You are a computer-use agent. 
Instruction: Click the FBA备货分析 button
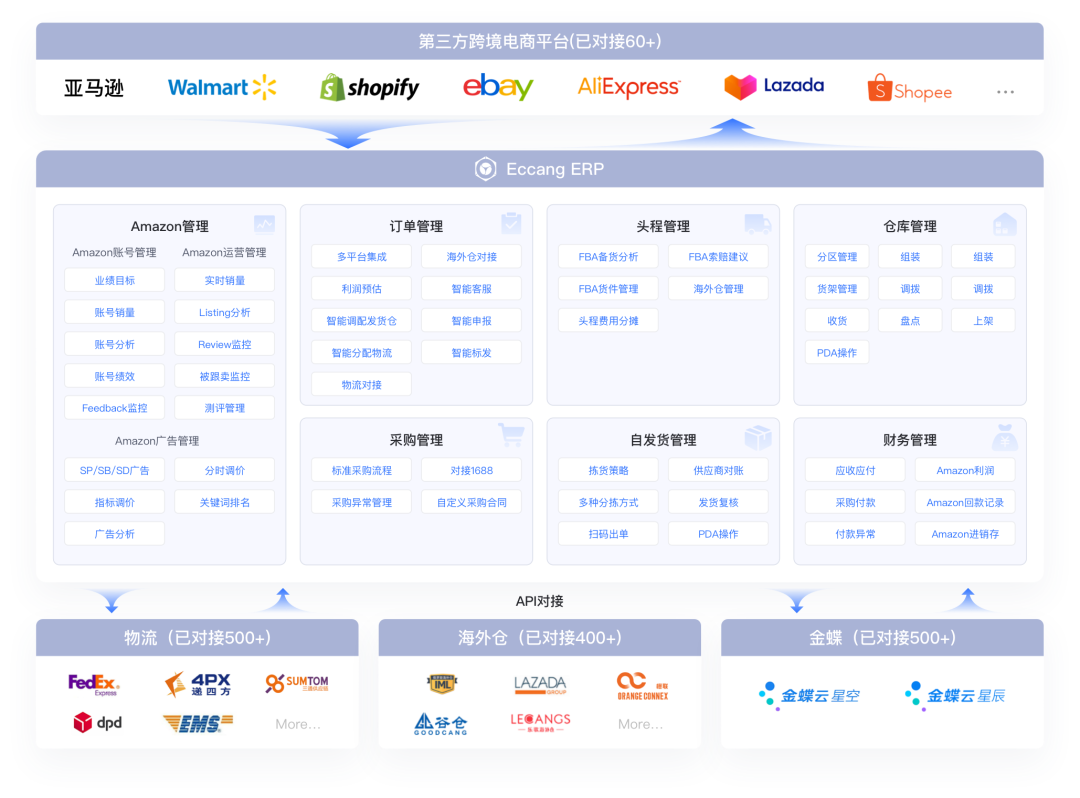click(608, 257)
